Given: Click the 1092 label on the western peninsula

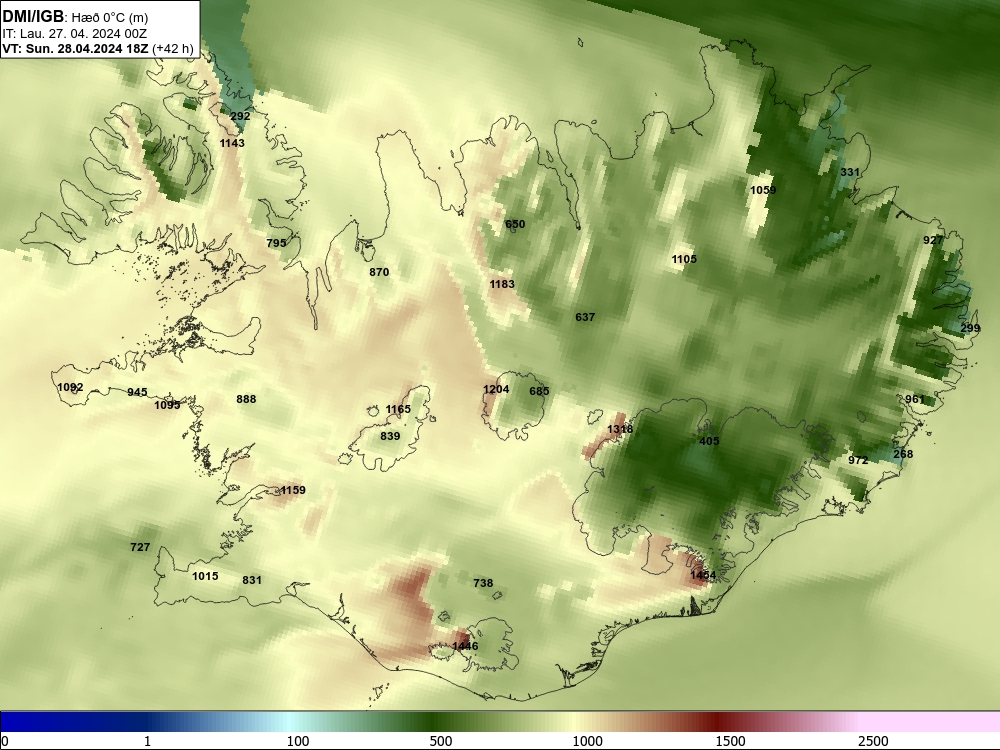Looking at the screenshot, I should pyautogui.click(x=70, y=387).
